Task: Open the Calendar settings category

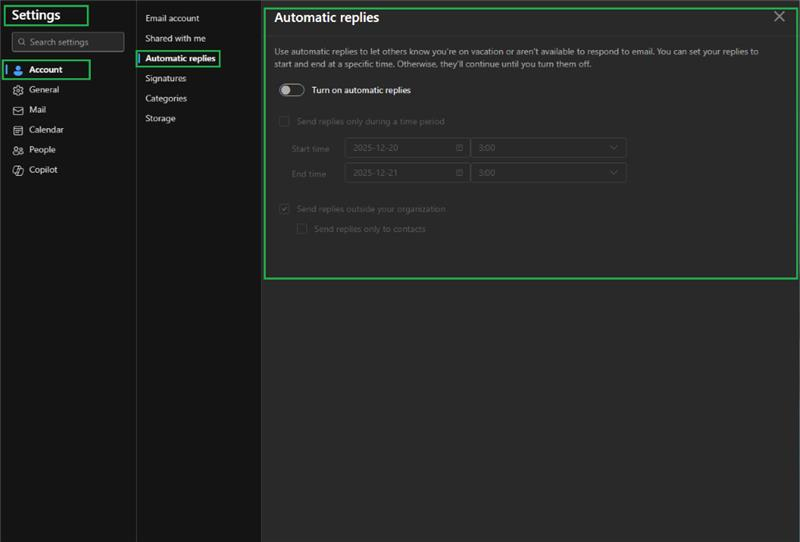Action: coord(46,130)
